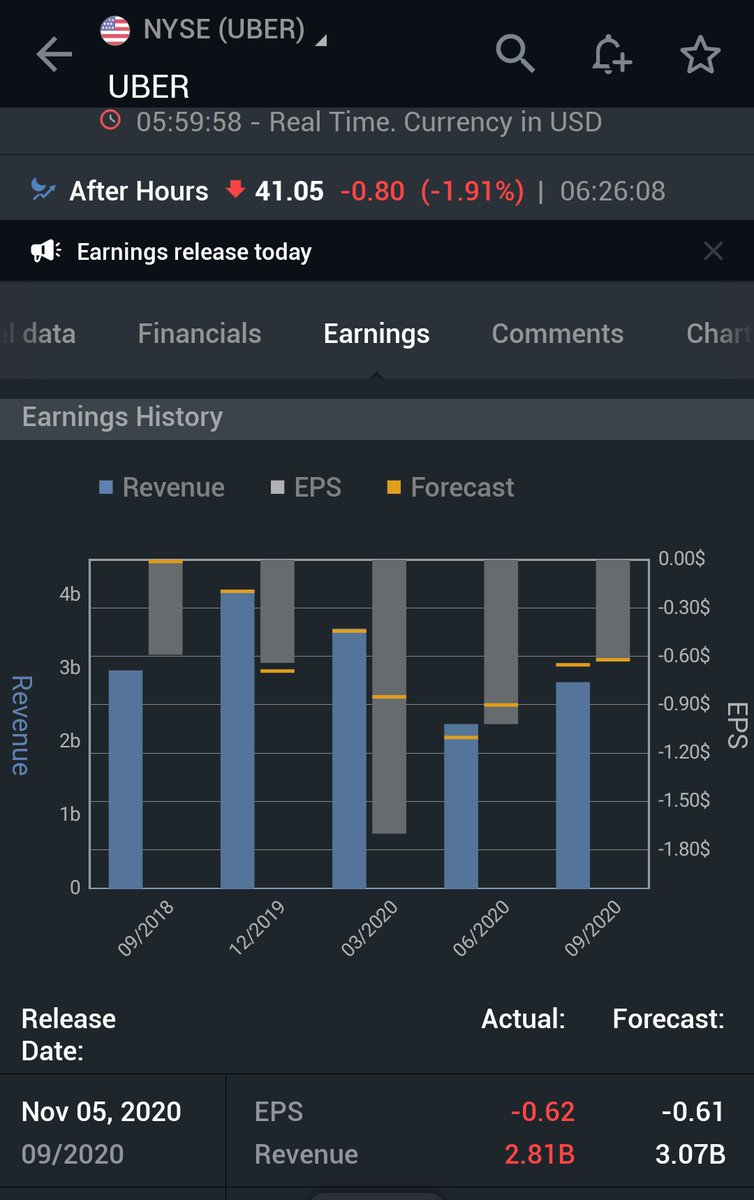Go back using the arrow icon
Screen dimensions: 754x1200
[x=54, y=54]
